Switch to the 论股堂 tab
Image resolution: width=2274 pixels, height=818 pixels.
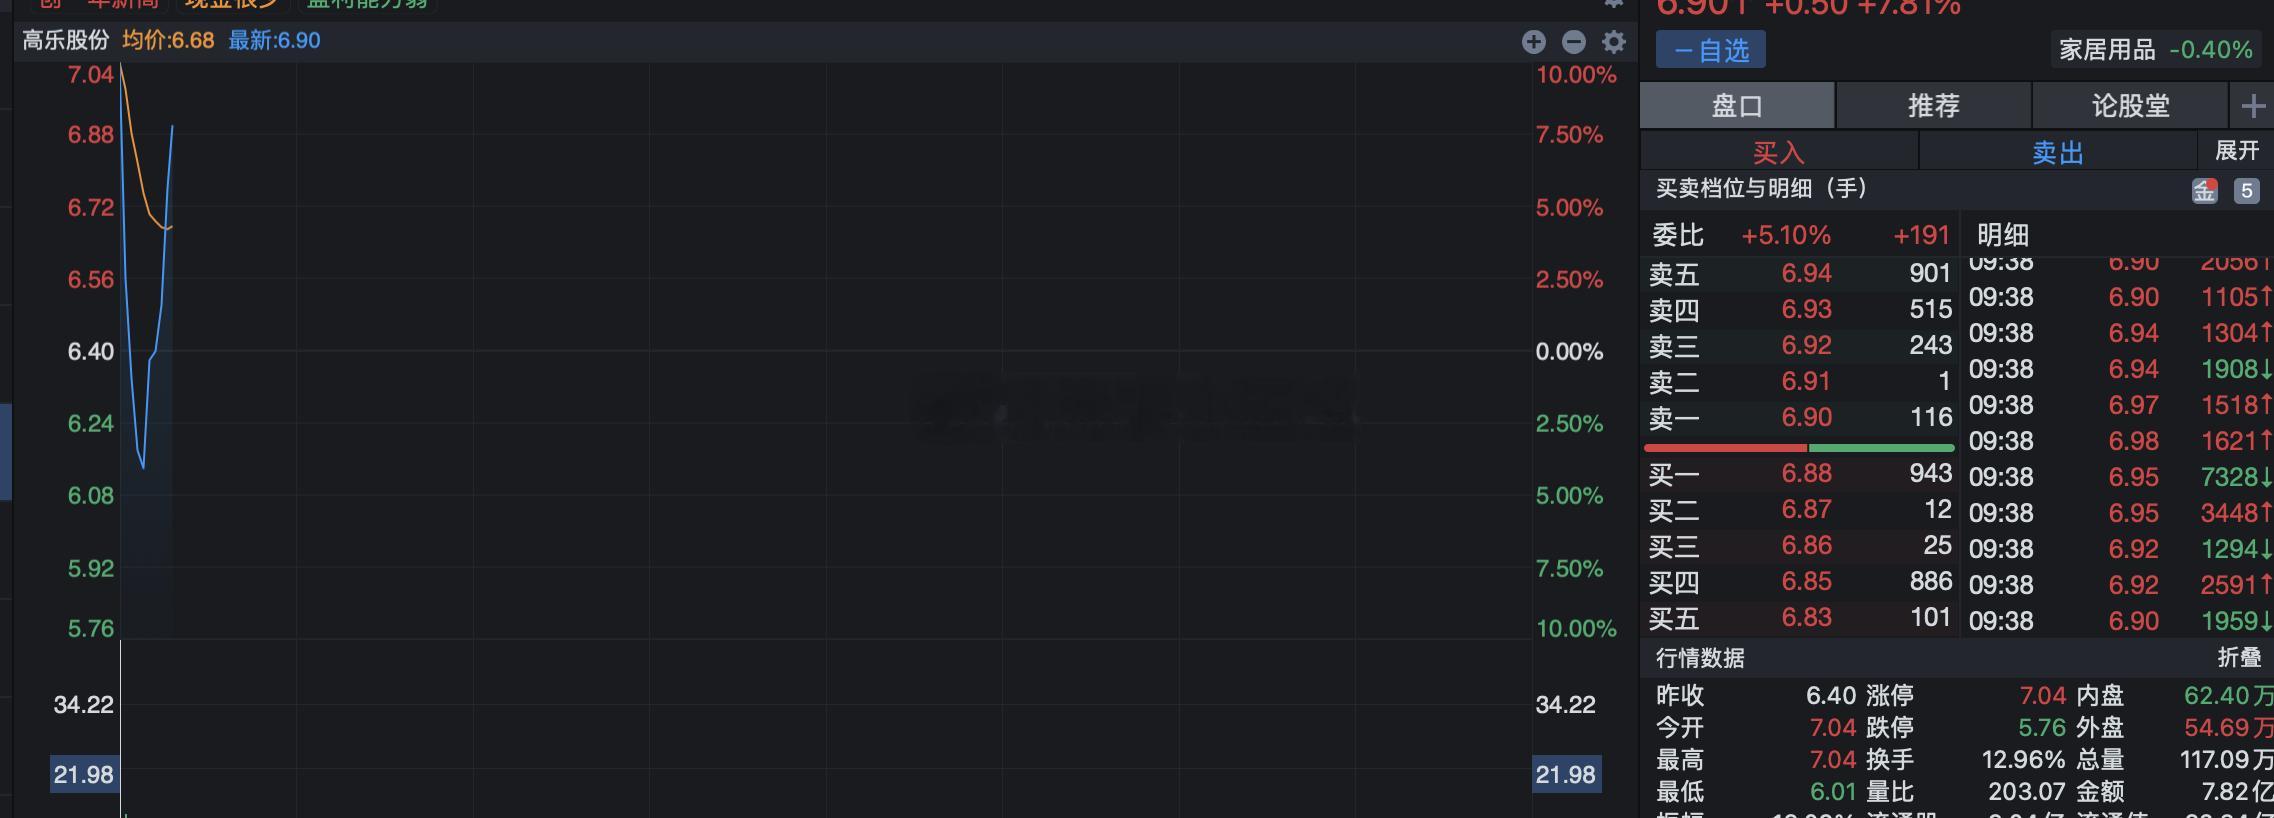tap(2130, 106)
